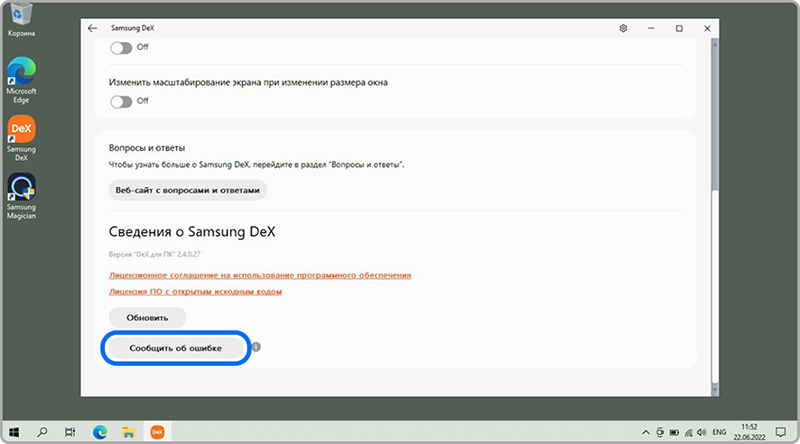
Task: Open Веб-сайт с вопросами и ответами
Action: [x=187, y=190]
